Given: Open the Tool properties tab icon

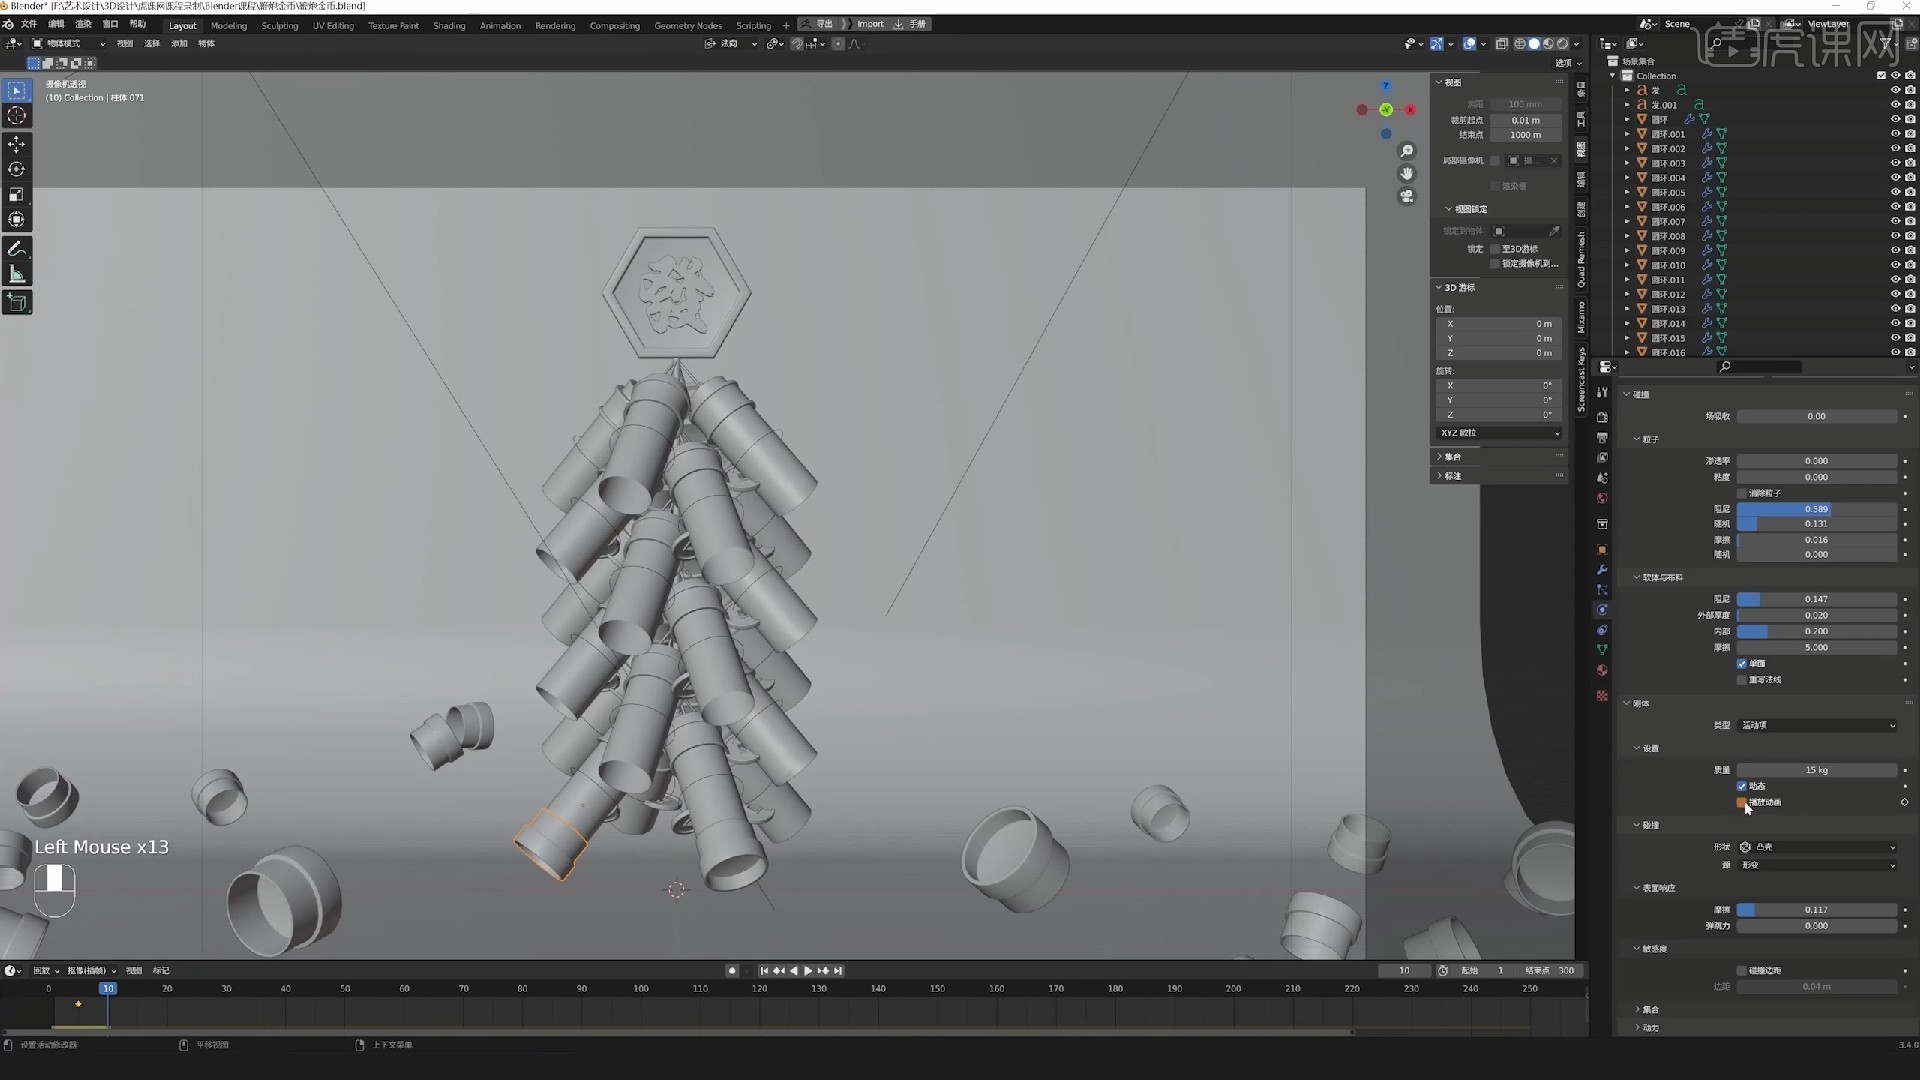Looking at the screenshot, I should pos(1602,393).
